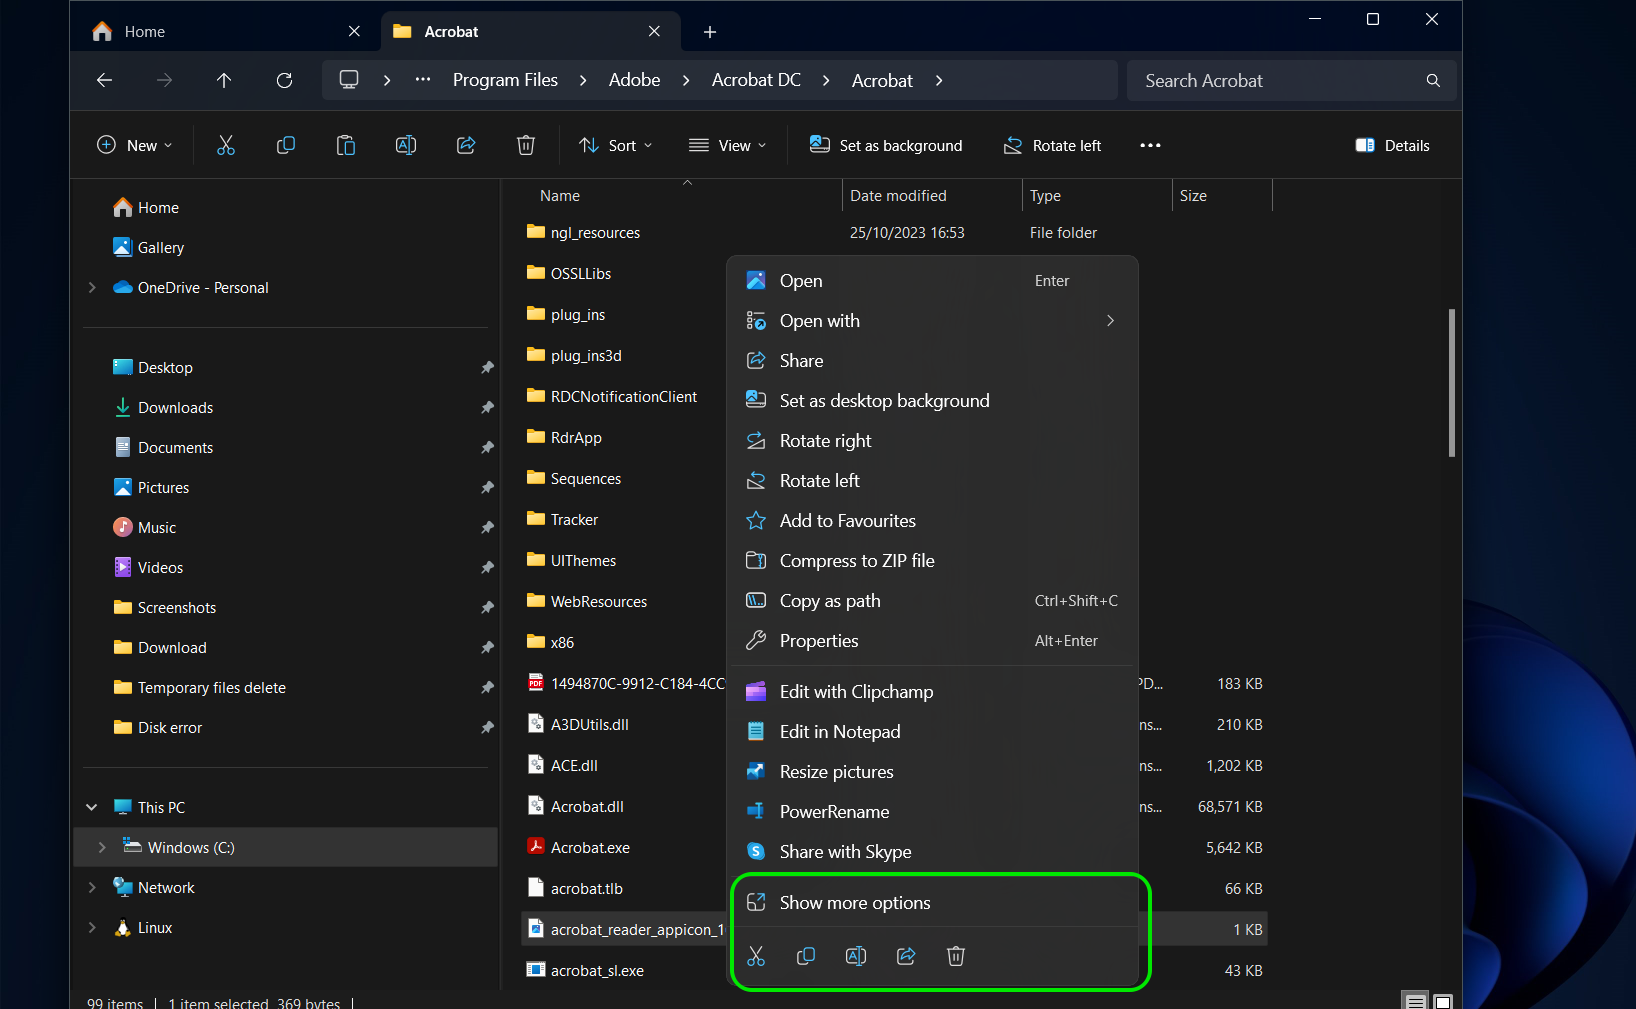Click the Paste icon in the top toolbar
The width and height of the screenshot is (1636, 1009).
(346, 145)
